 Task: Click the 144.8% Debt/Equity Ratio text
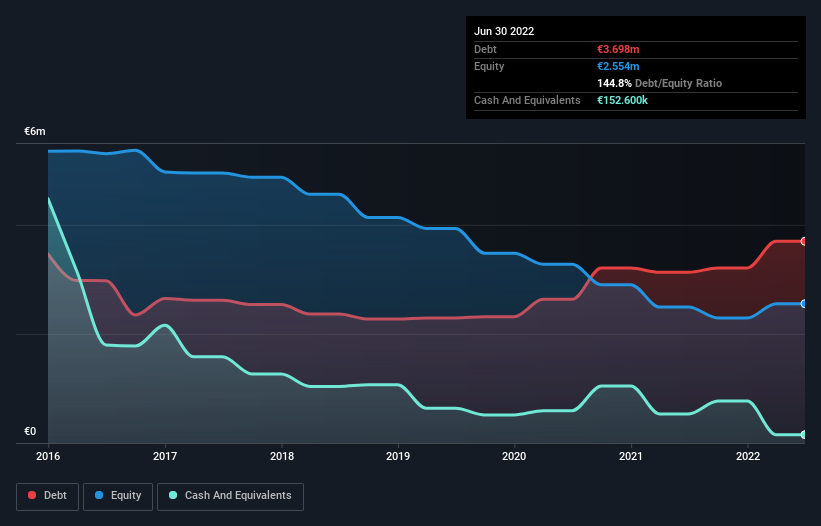point(659,83)
